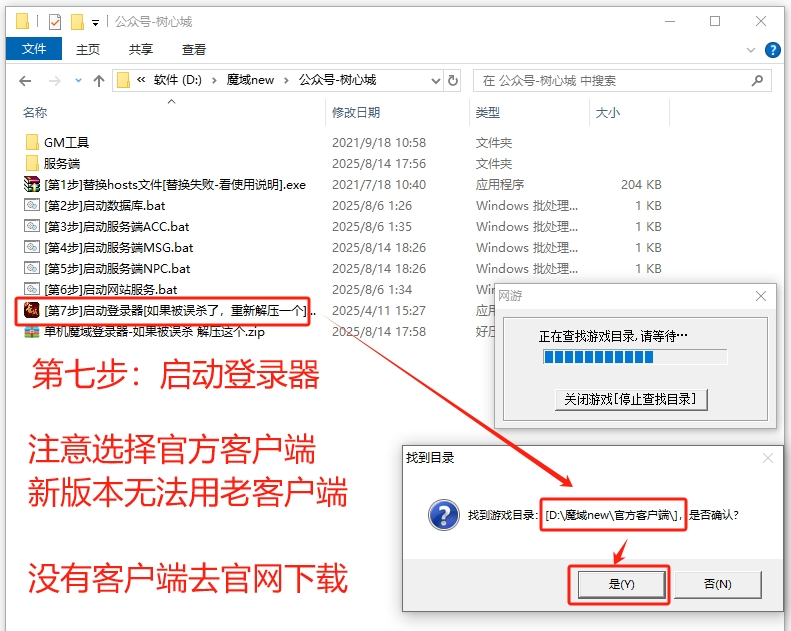
Task: Expand the breadcrumb overflow chevron «
Action: [141, 80]
